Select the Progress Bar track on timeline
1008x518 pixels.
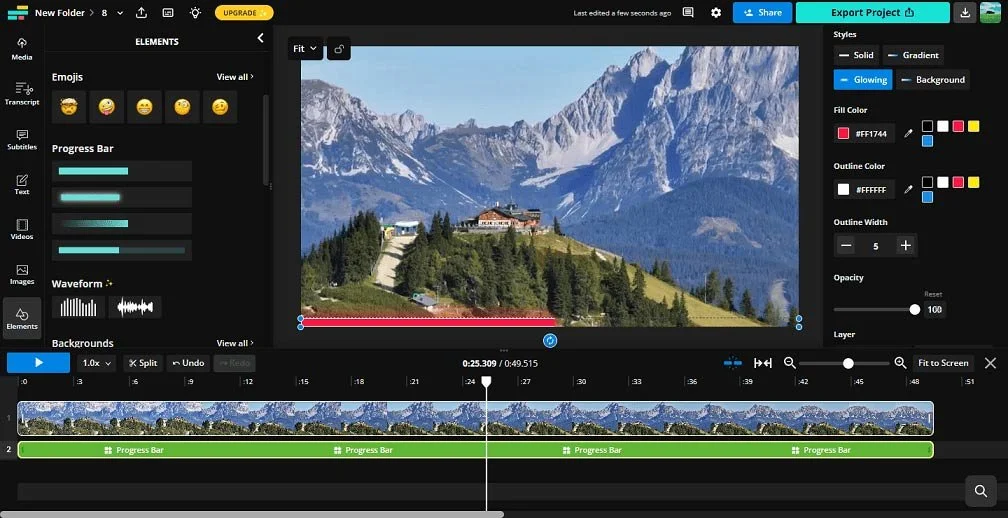(475, 450)
